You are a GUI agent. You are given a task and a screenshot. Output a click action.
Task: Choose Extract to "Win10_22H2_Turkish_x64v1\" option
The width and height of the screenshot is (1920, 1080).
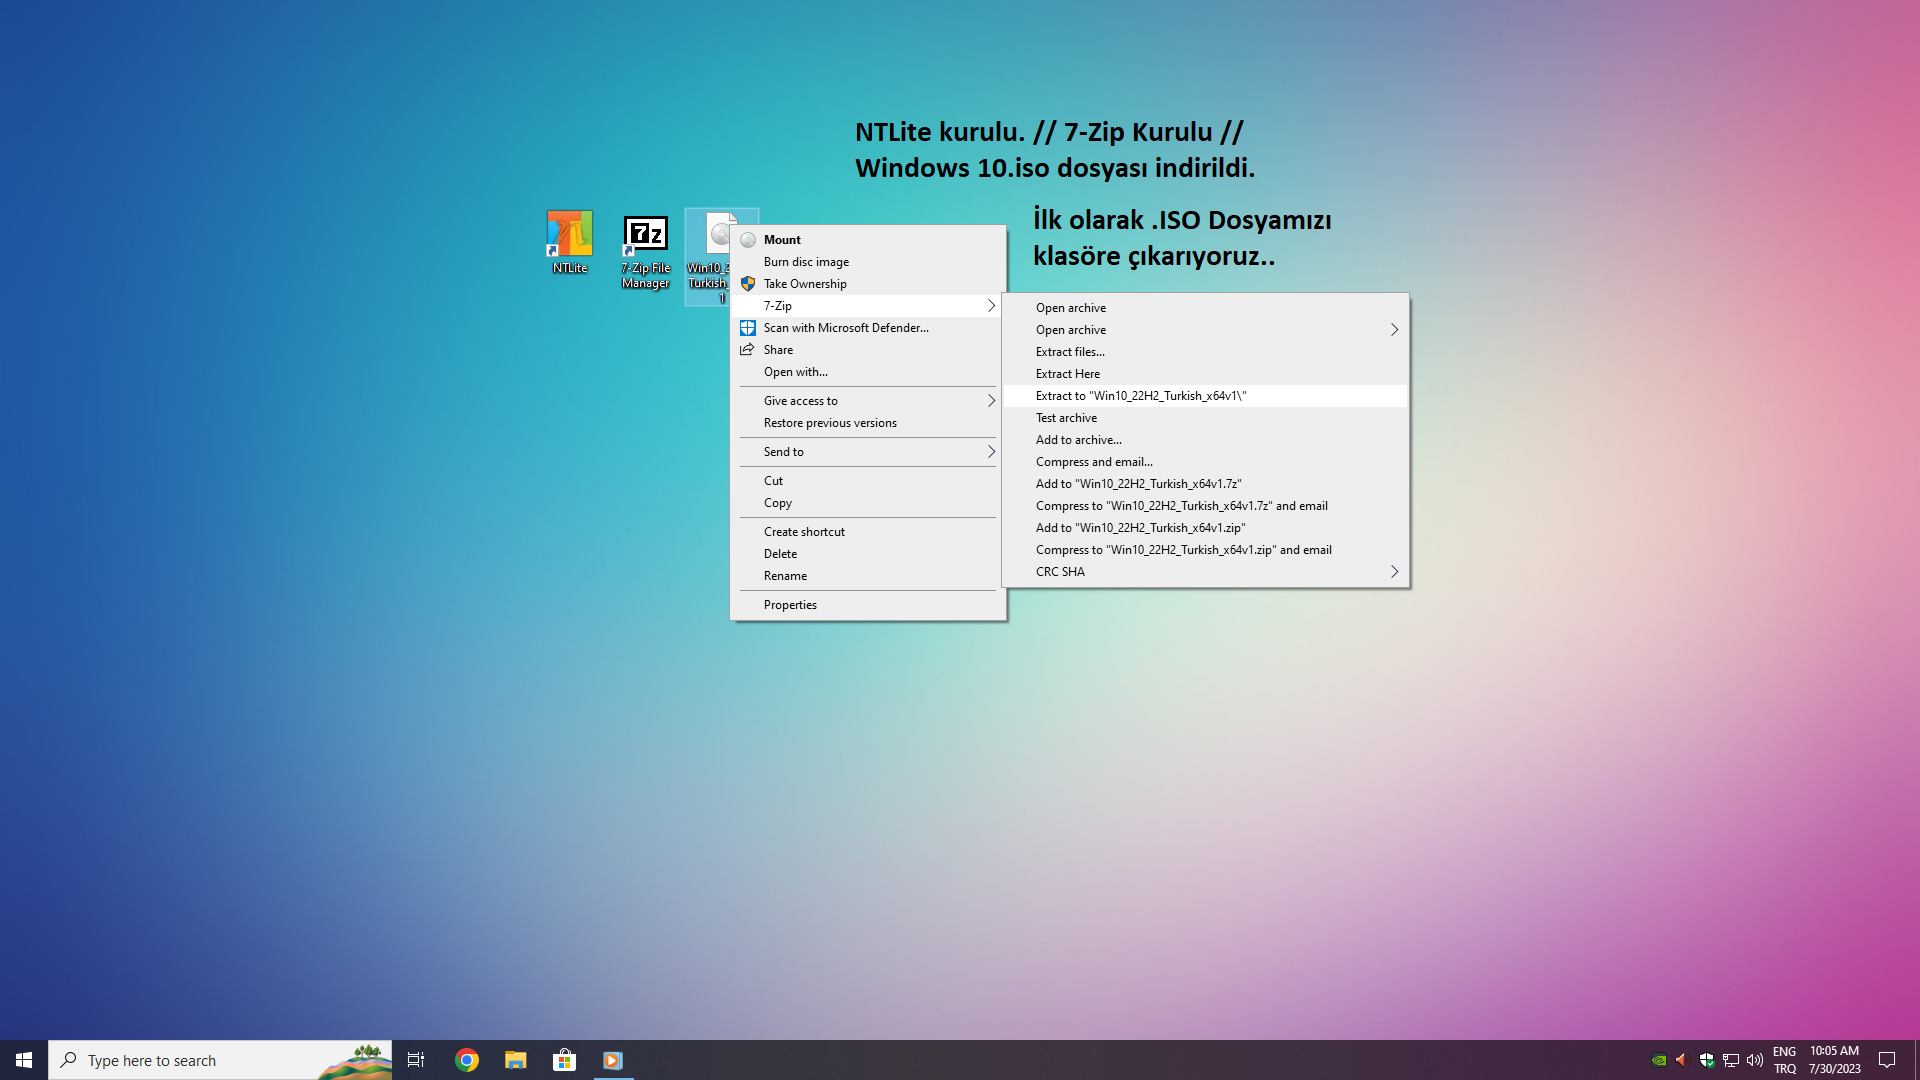pos(1141,396)
